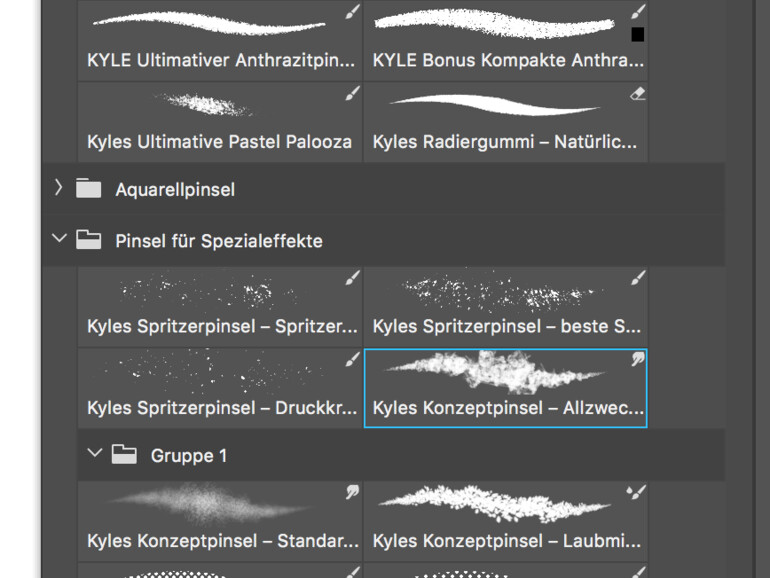Click brush icon on Spritzerpinsel – Spritzer preset
This screenshot has width=770, height=578.
[352, 277]
